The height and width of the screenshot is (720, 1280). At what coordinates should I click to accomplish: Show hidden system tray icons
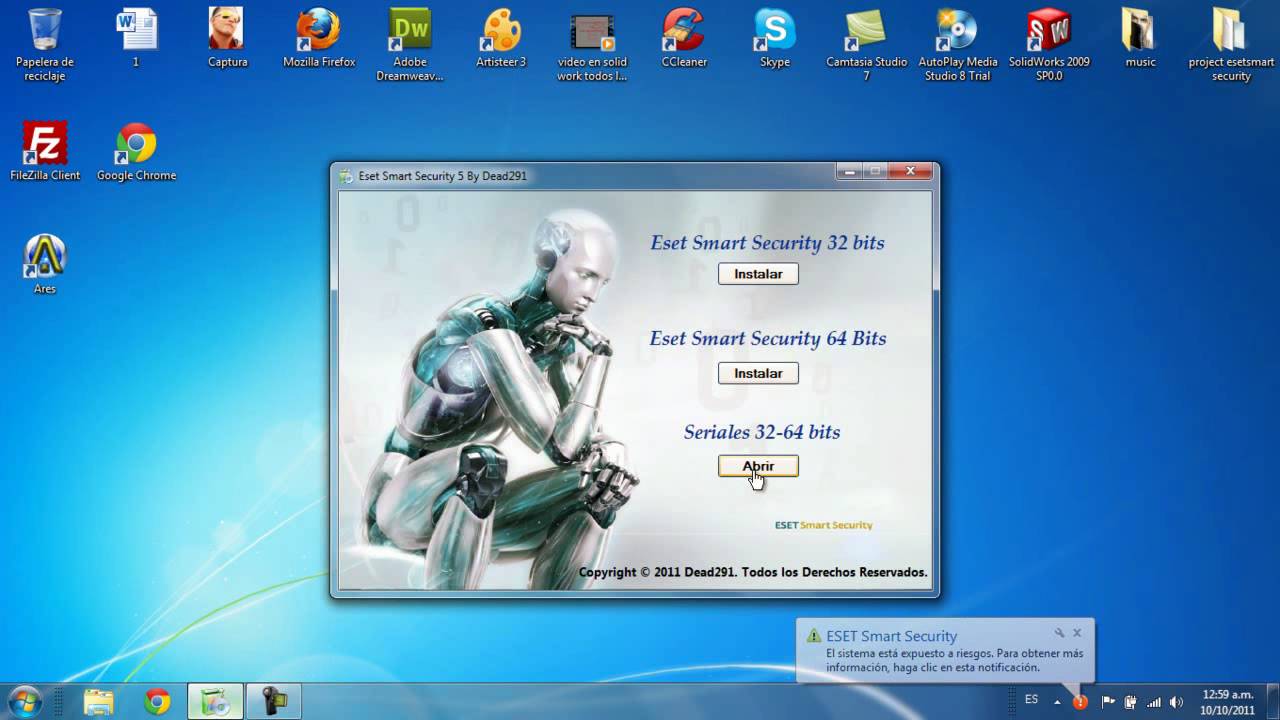pyautogui.click(x=1058, y=702)
